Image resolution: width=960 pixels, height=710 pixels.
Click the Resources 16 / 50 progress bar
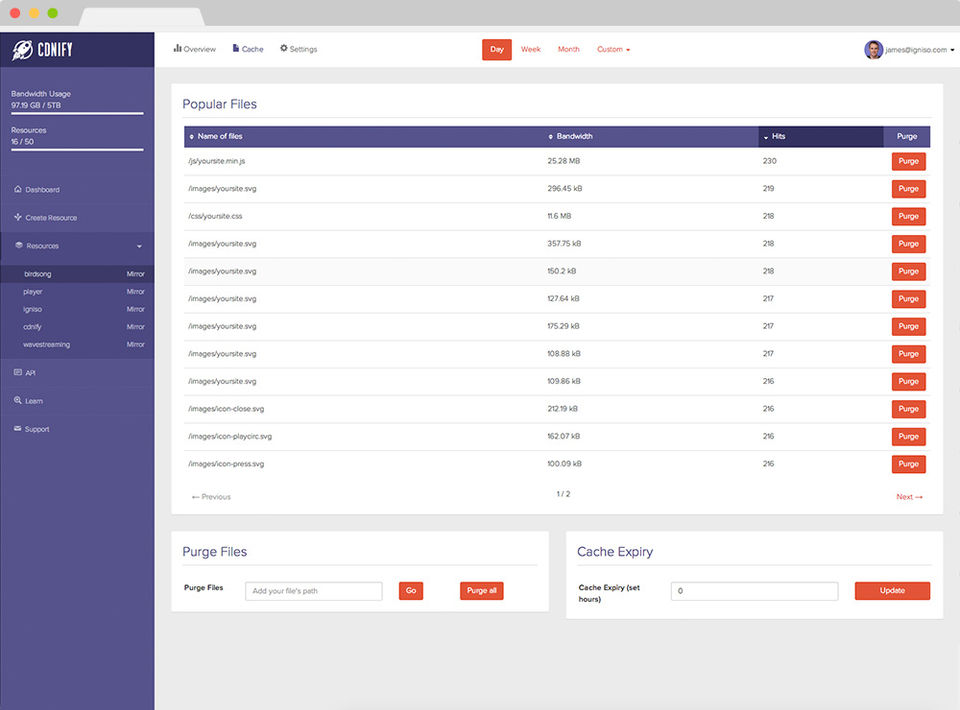77,149
